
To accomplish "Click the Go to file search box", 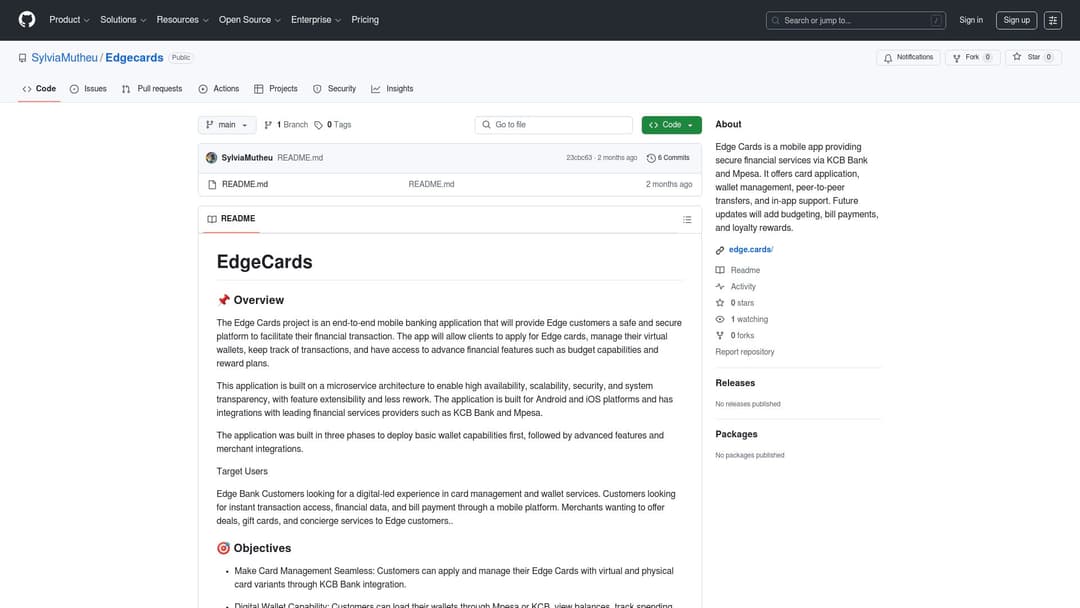I will click(x=554, y=125).
